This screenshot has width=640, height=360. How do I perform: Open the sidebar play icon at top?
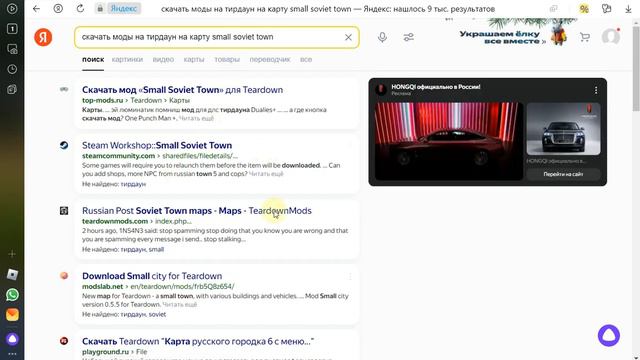pos(12,9)
